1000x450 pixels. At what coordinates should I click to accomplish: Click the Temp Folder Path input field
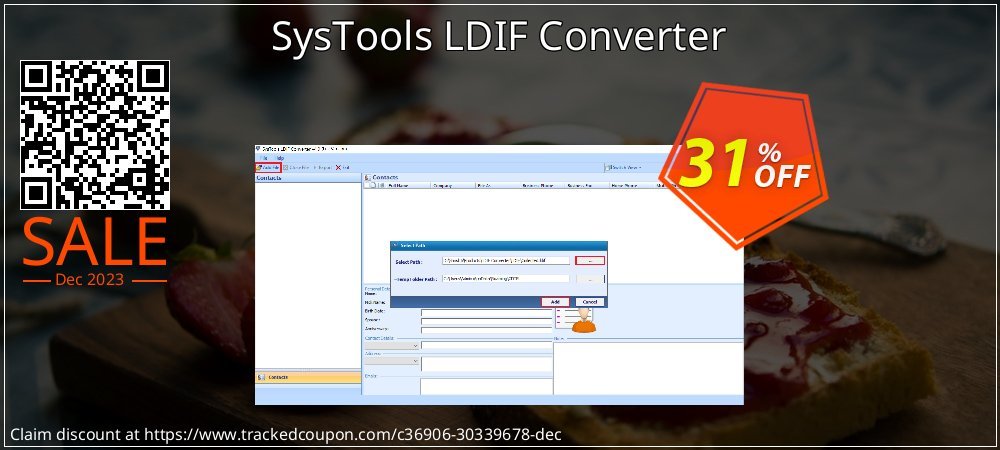click(x=505, y=279)
